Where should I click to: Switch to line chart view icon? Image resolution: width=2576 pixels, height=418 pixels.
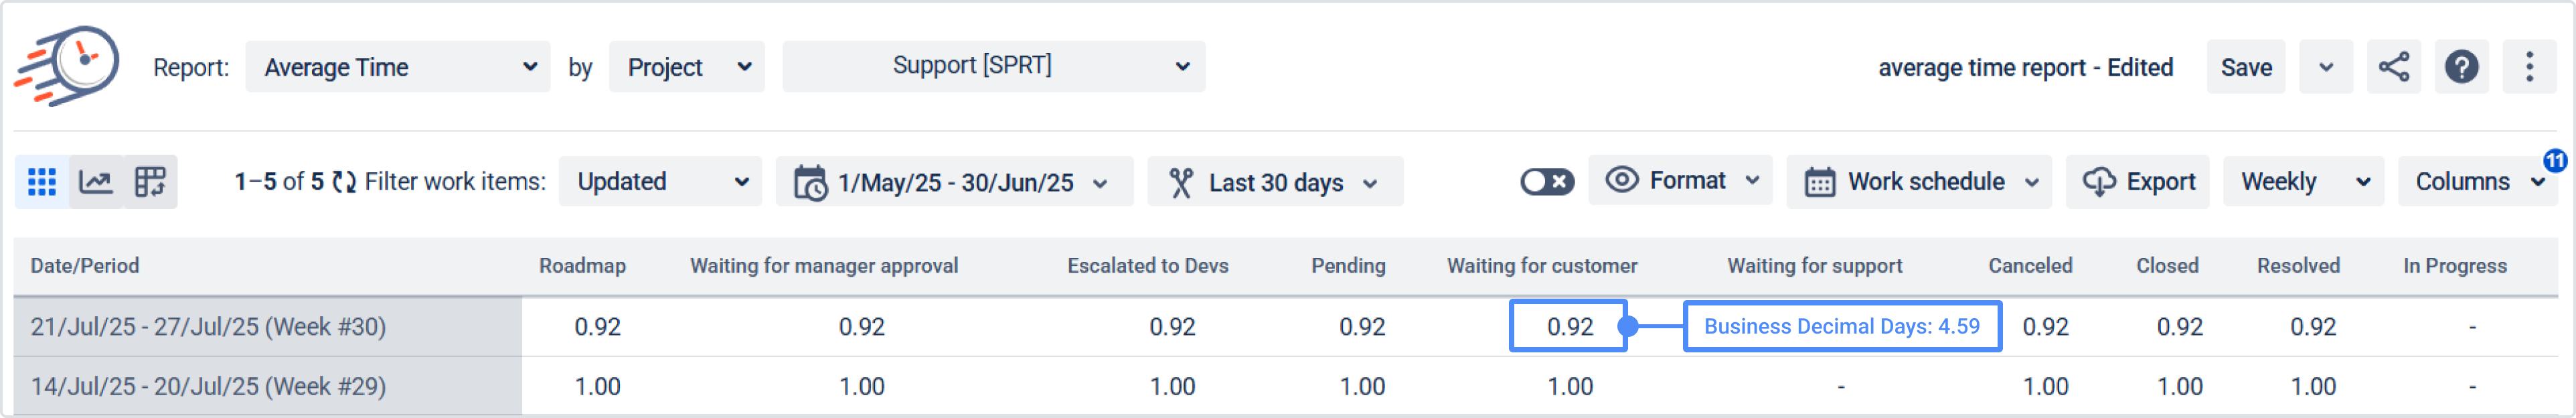point(96,182)
